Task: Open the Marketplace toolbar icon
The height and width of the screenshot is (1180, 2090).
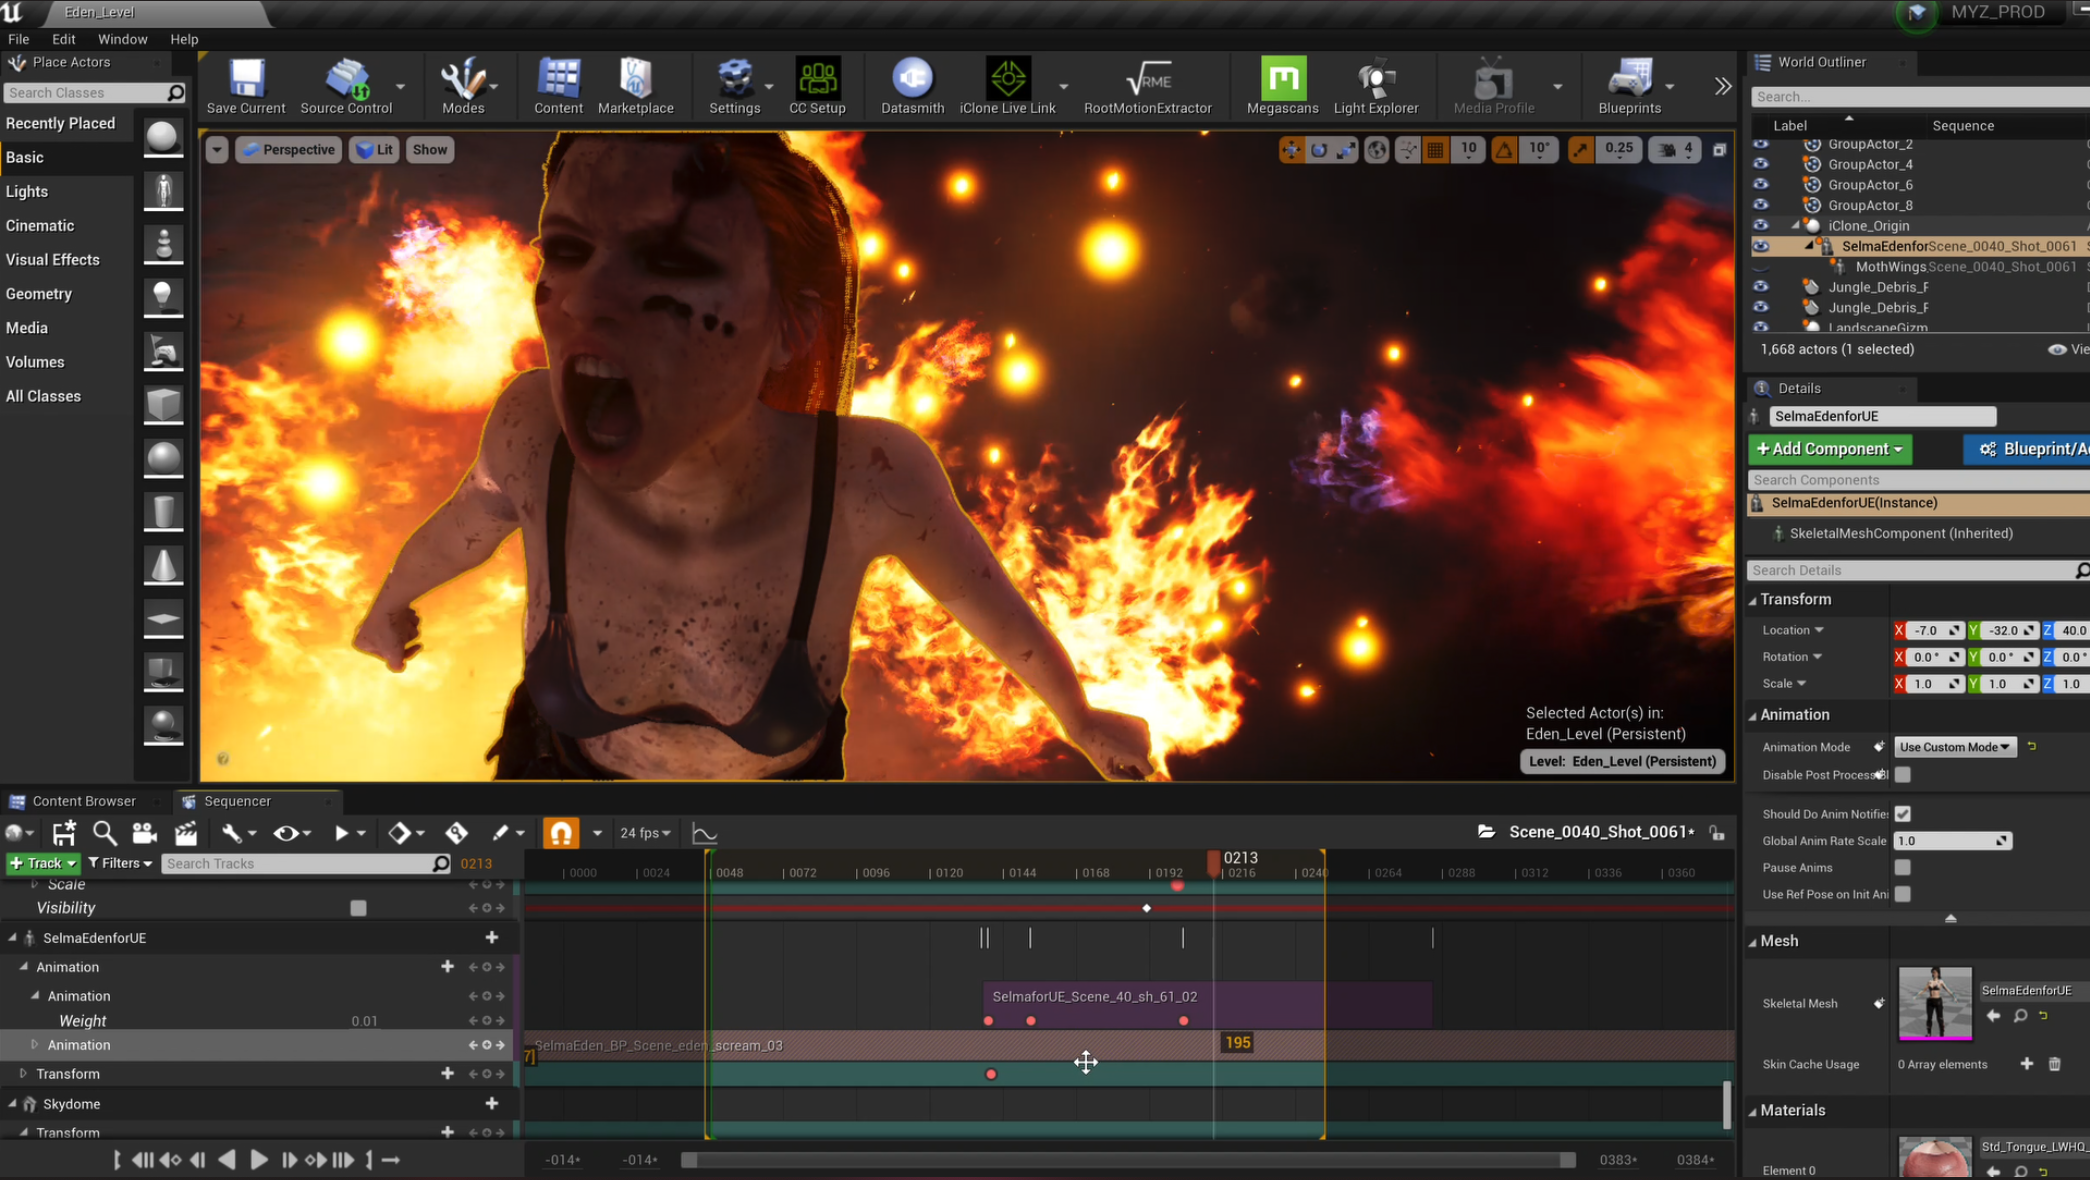Action: [x=635, y=86]
